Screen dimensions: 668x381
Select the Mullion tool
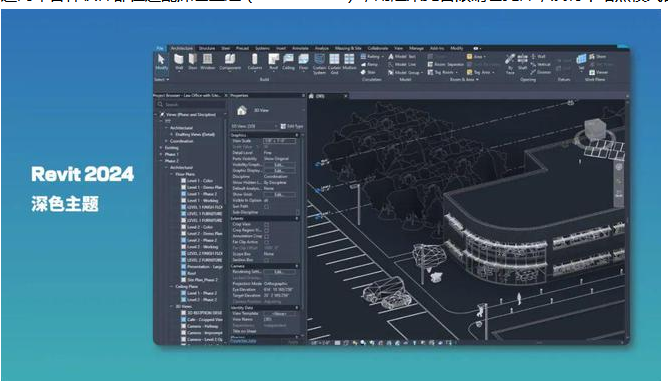pyautogui.click(x=349, y=61)
